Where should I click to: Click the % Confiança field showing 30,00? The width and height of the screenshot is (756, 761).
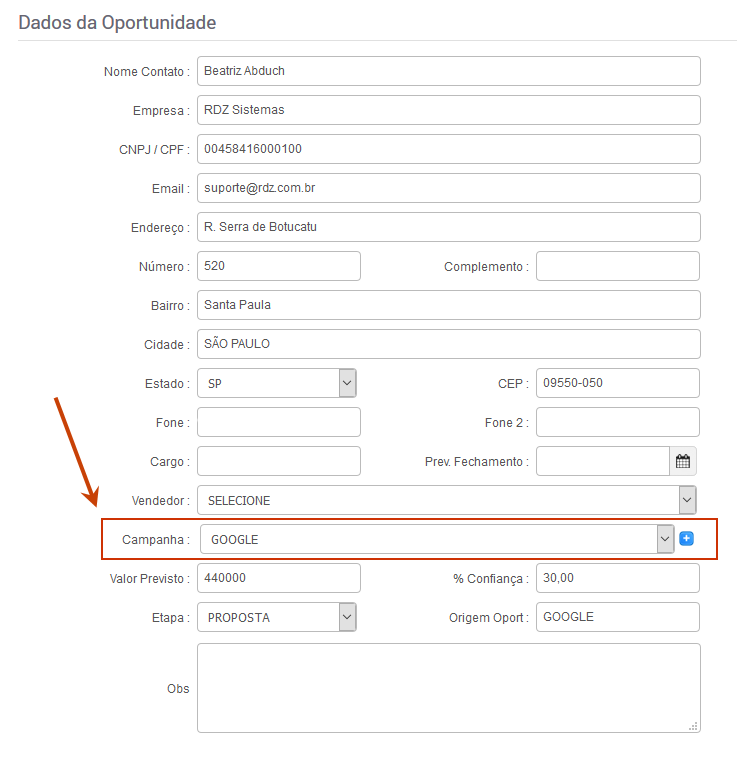point(618,578)
